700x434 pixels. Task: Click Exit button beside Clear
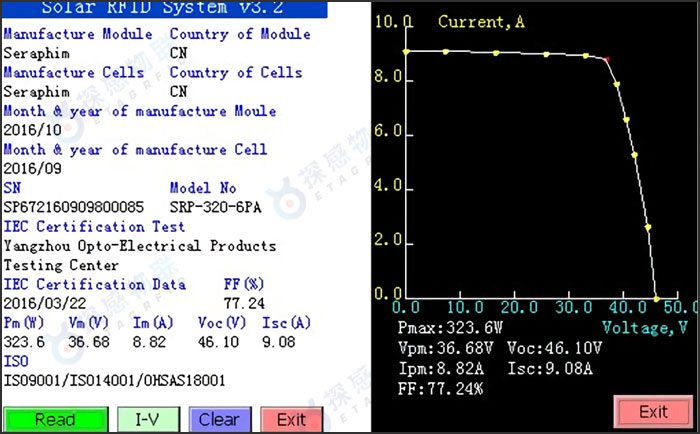point(292,419)
